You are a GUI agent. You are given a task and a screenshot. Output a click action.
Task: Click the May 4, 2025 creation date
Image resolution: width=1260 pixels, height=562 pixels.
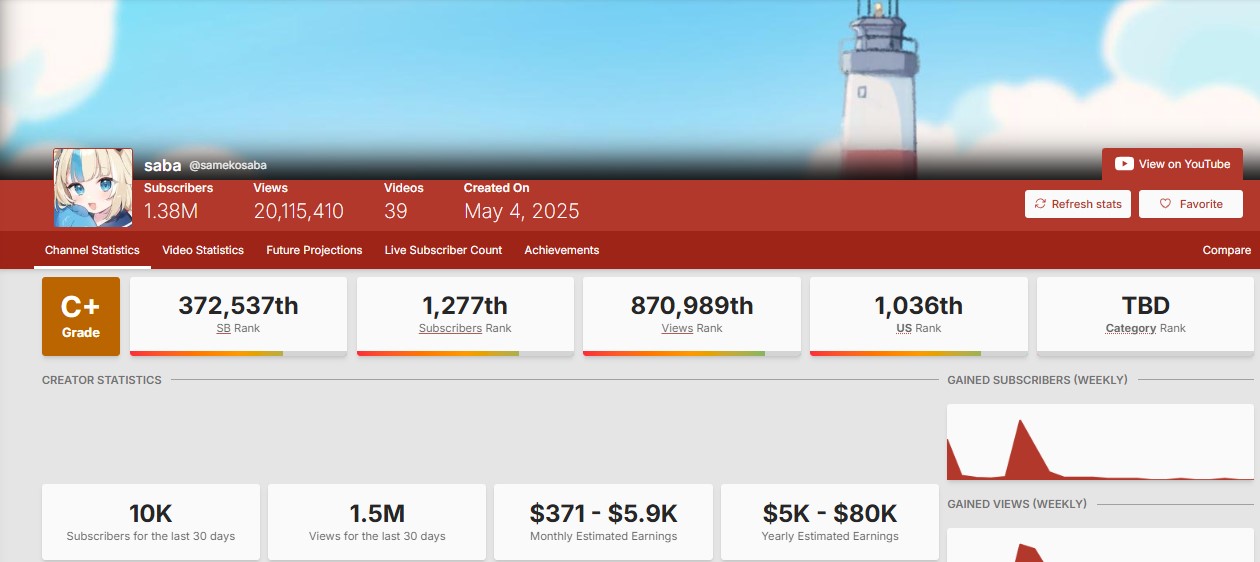click(x=521, y=211)
